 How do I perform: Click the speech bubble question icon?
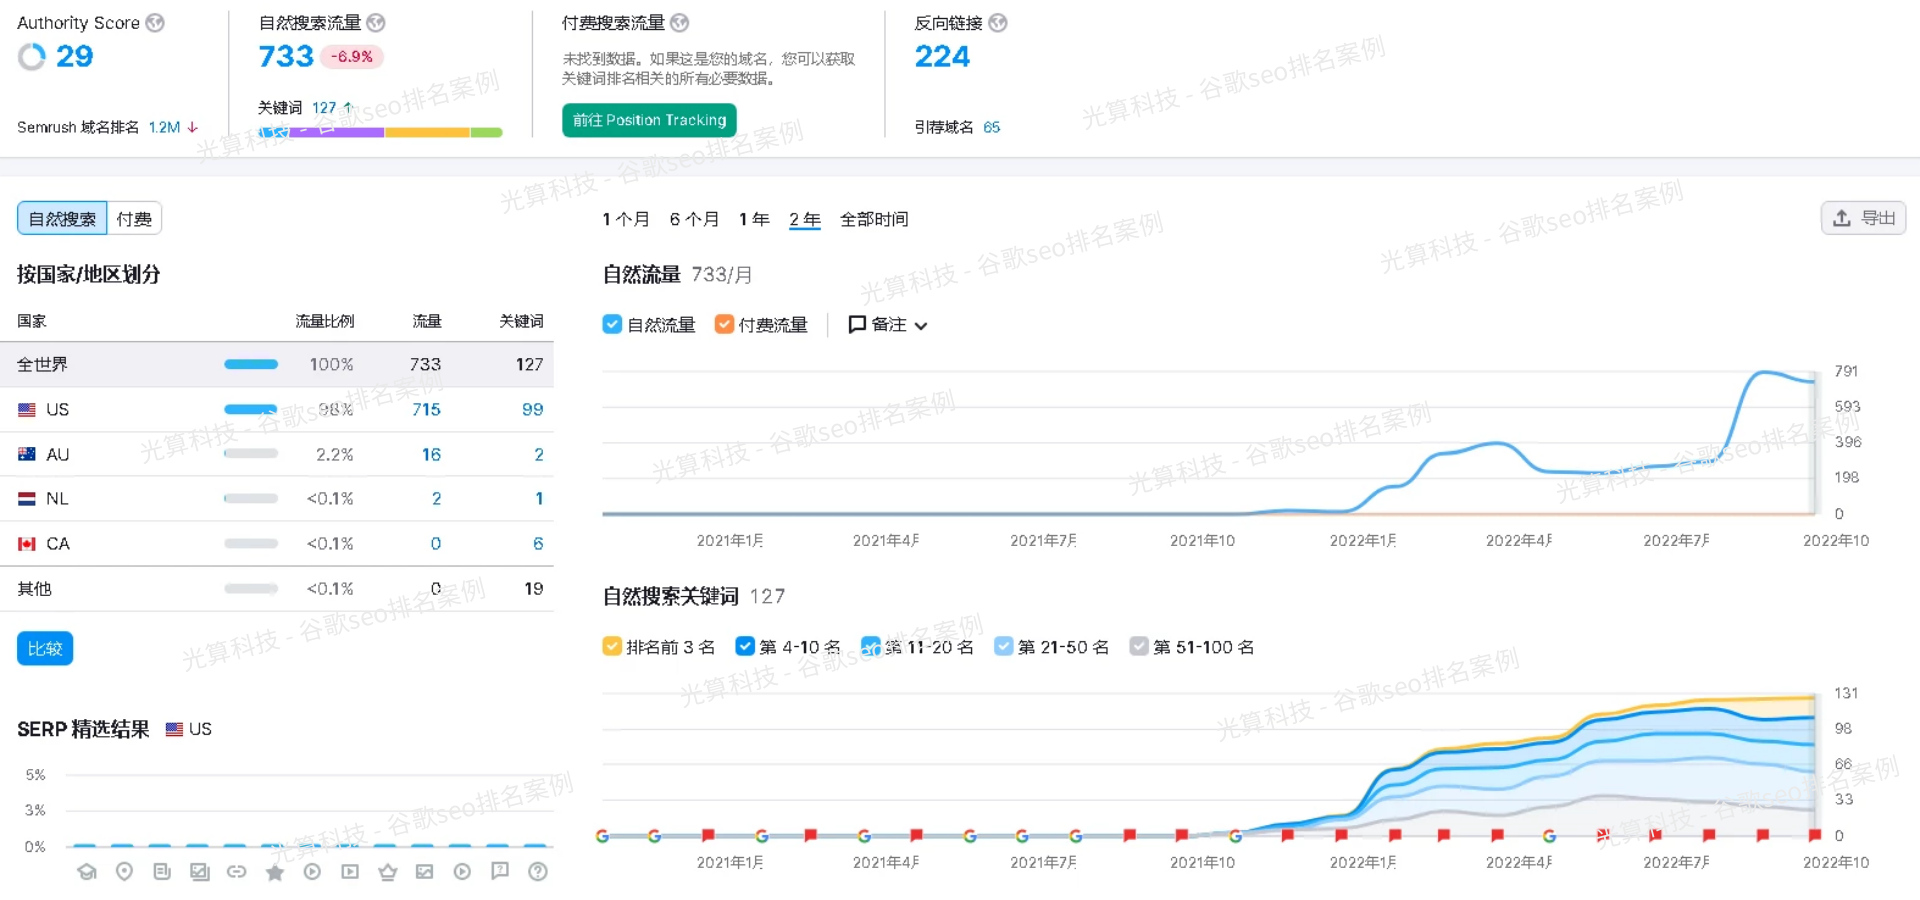pyautogui.click(x=500, y=871)
